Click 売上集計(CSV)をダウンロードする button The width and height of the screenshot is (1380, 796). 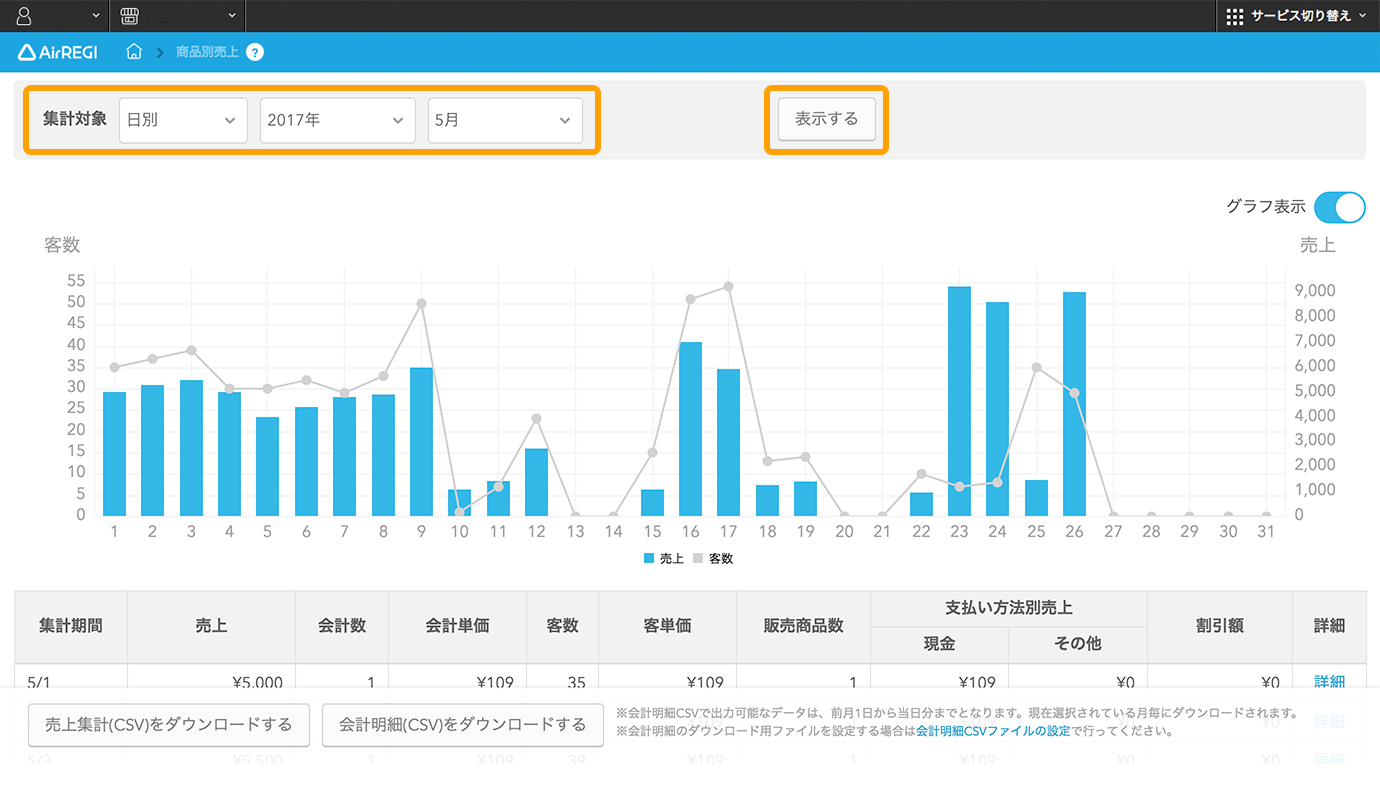[168, 725]
